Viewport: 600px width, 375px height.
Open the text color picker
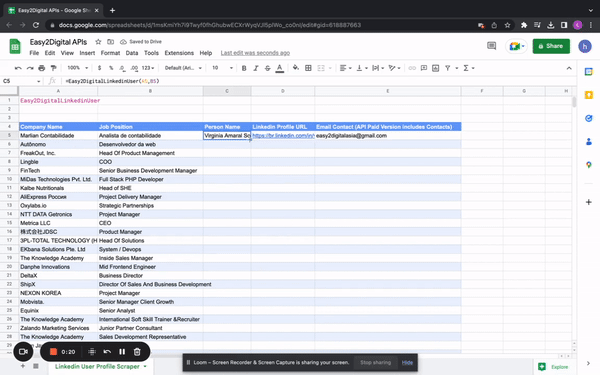(x=280, y=68)
